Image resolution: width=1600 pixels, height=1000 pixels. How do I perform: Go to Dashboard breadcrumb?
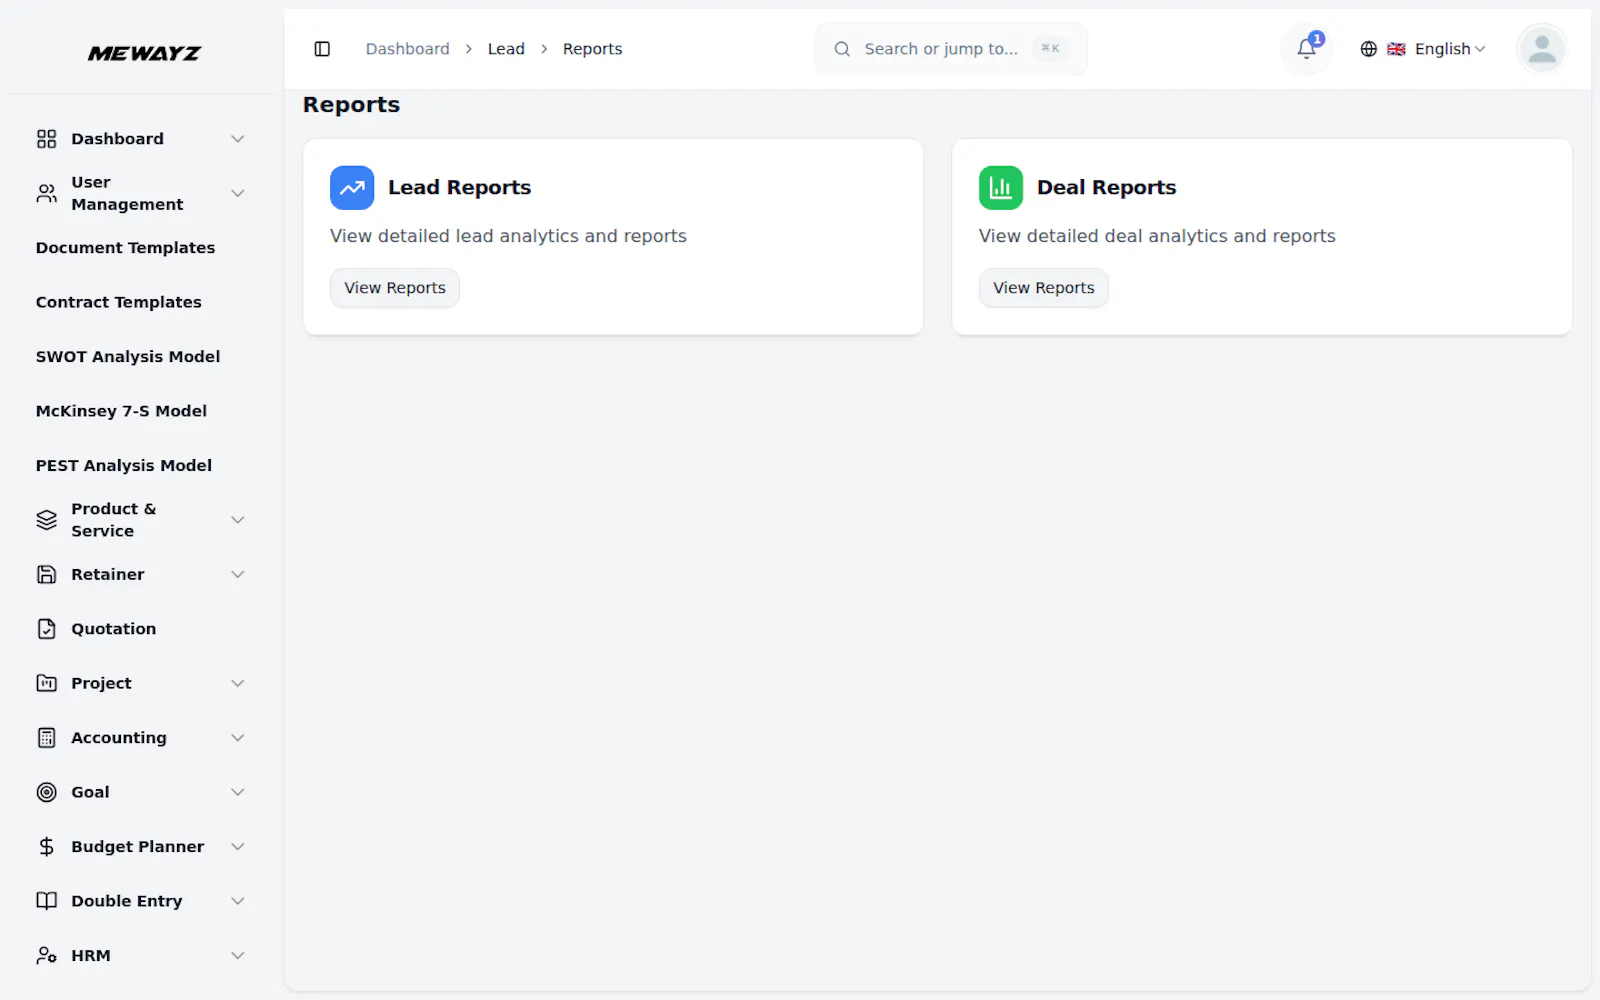[x=407, y=49]
